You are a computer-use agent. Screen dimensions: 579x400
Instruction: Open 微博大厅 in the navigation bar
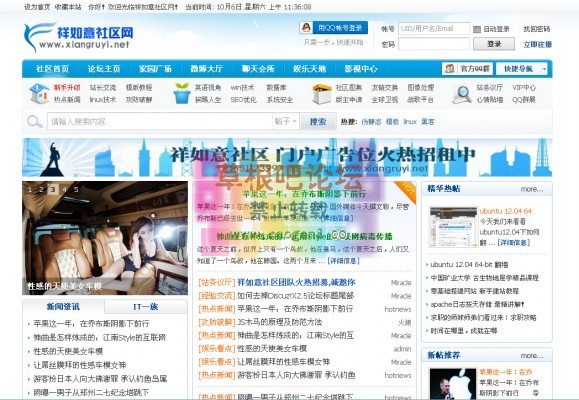[x=206, y=69]
